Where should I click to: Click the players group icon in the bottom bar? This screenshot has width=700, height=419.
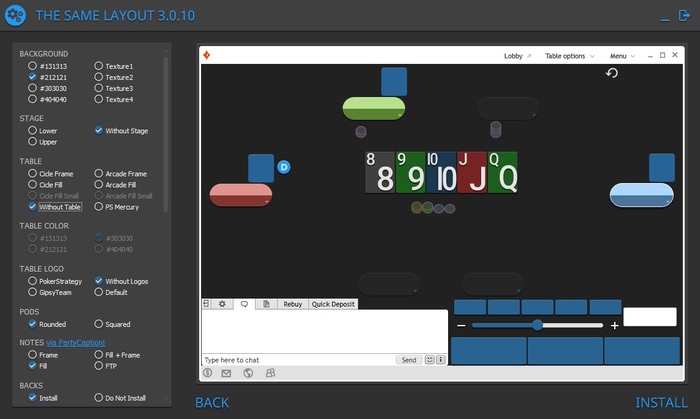[x=271, y=373]
